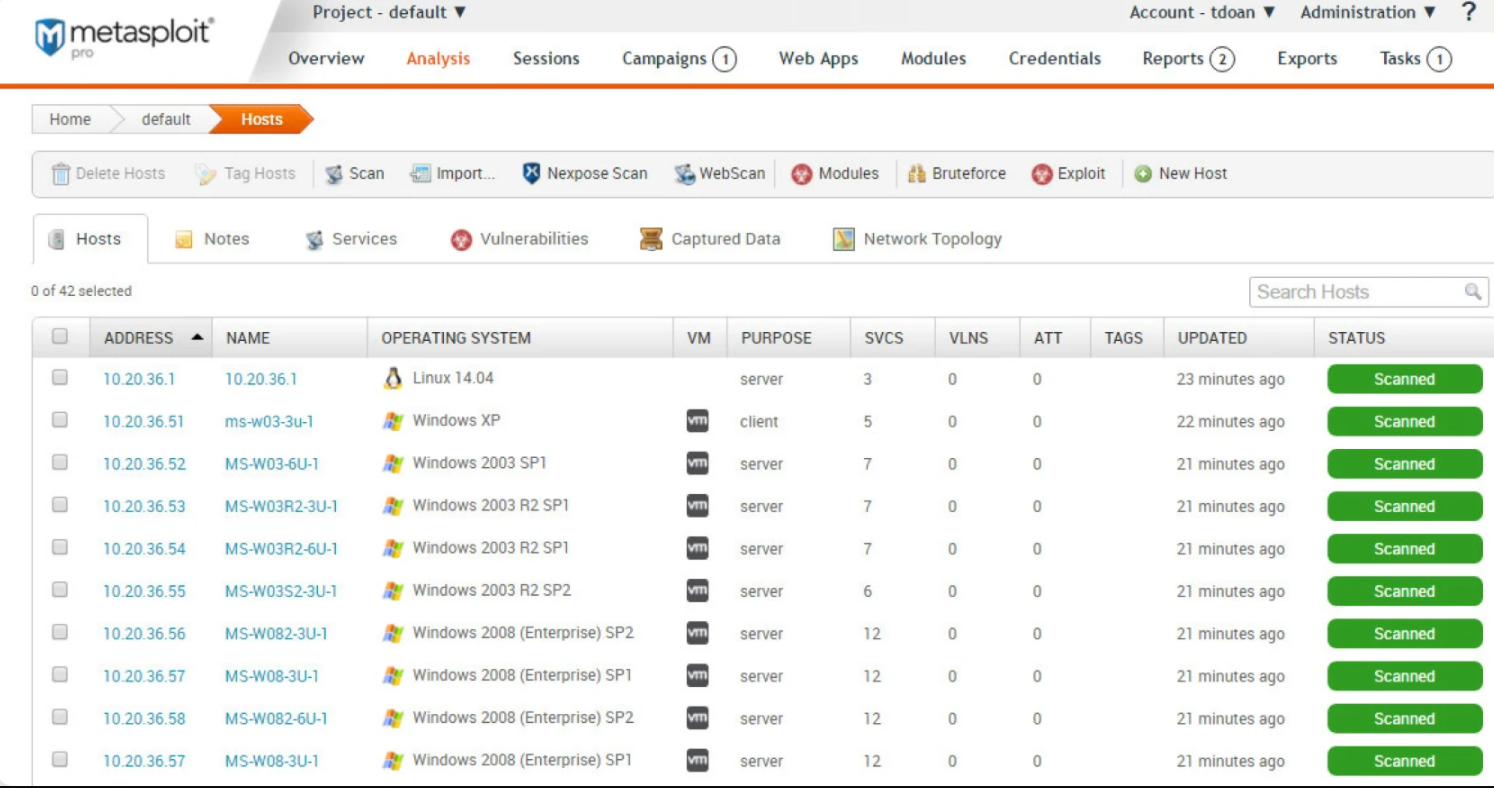Click the Delete Hosts trash icon

(x=61, y=173)
